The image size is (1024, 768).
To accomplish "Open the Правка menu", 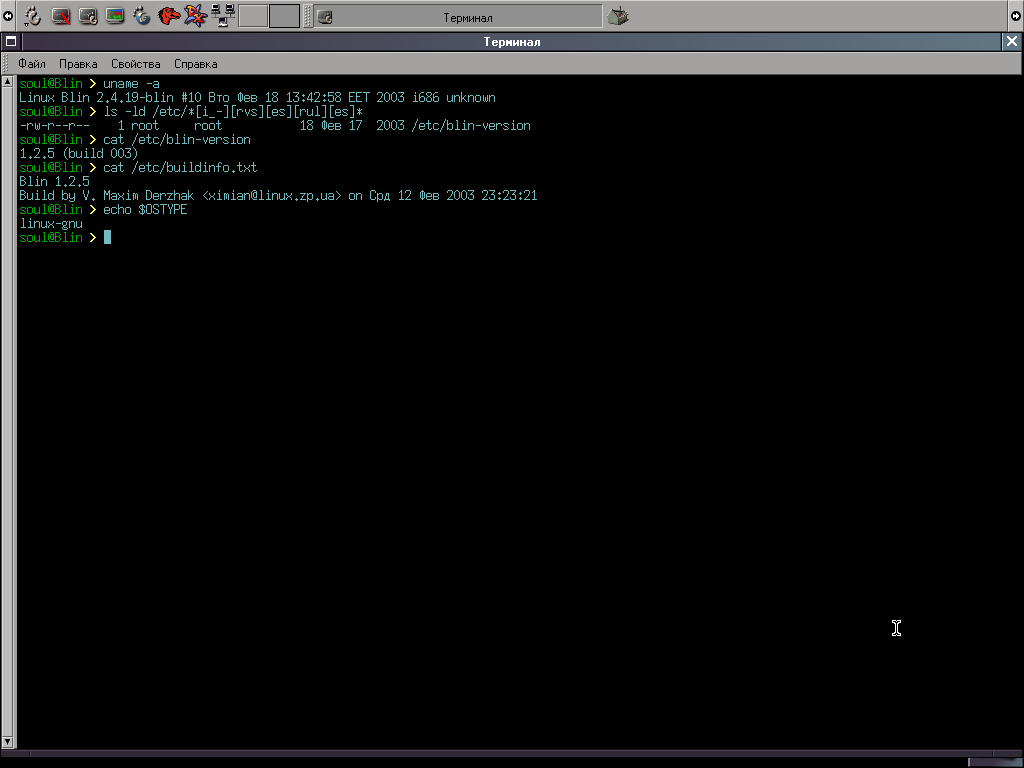I will click(x=78, y=64).
